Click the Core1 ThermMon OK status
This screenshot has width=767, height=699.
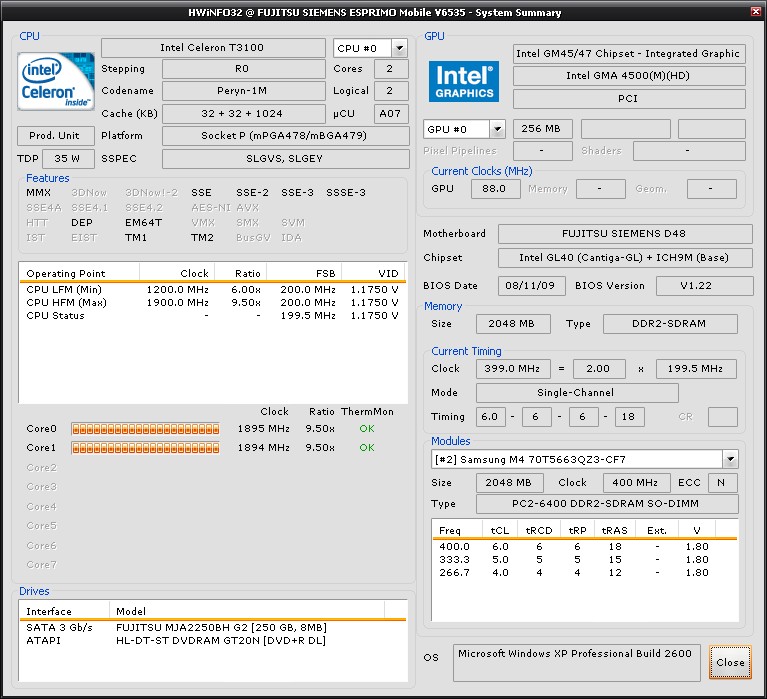367,448
